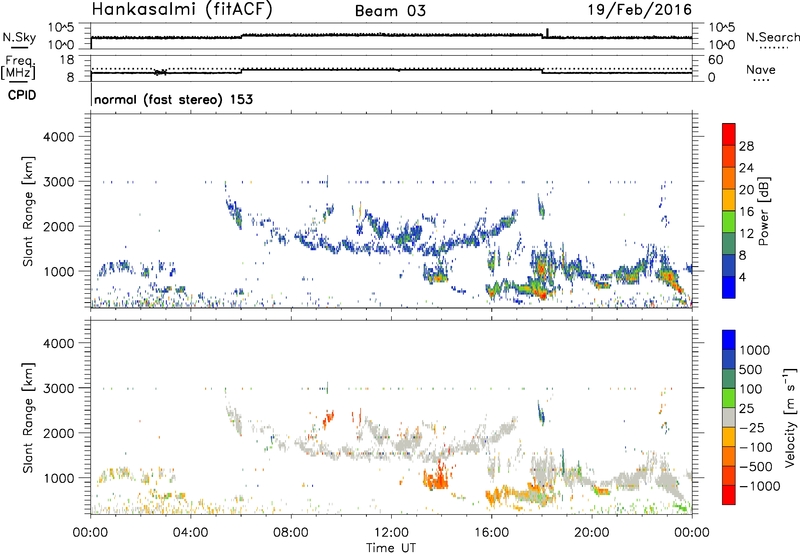This screenshot has height=554, width=800.
Task: Click the "60" Nave axis tick label
Action: (x=716, y=60)
